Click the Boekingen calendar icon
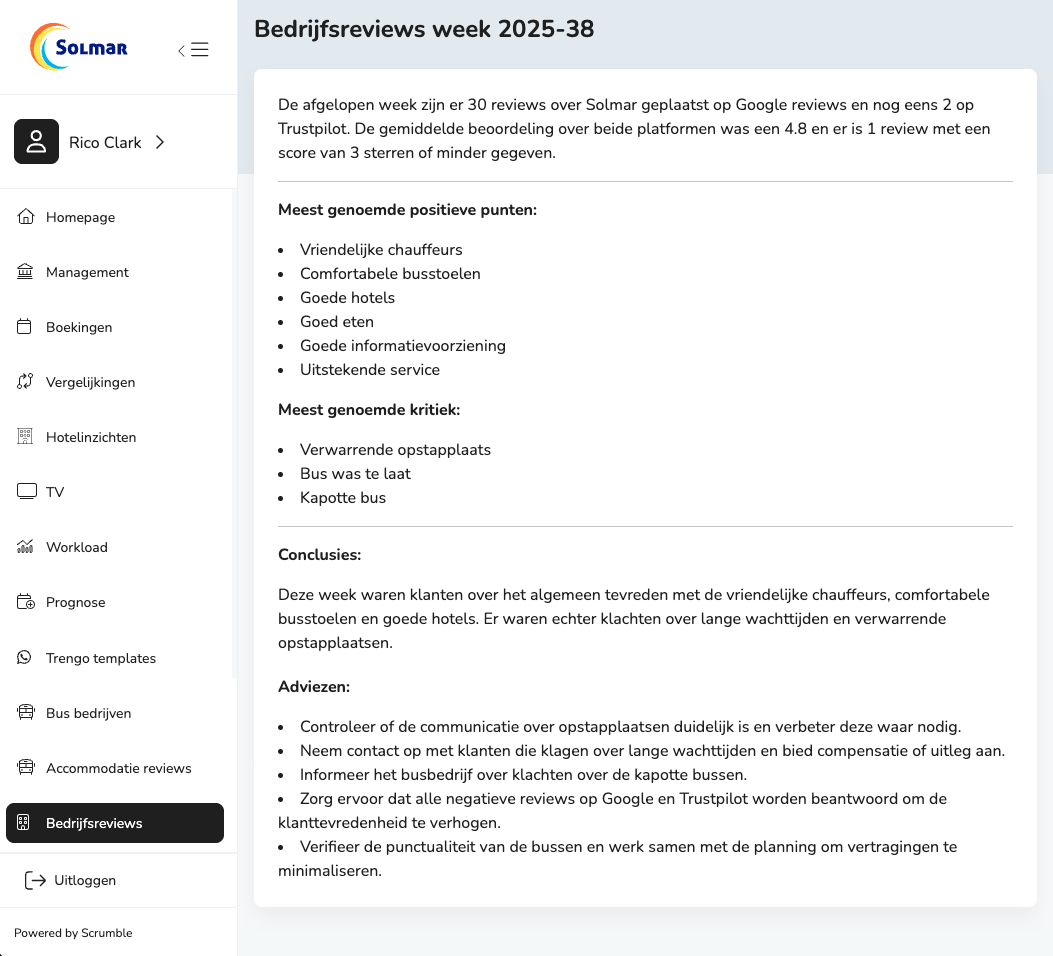This screenshot has width=1053, height=956. click(26, 327)
